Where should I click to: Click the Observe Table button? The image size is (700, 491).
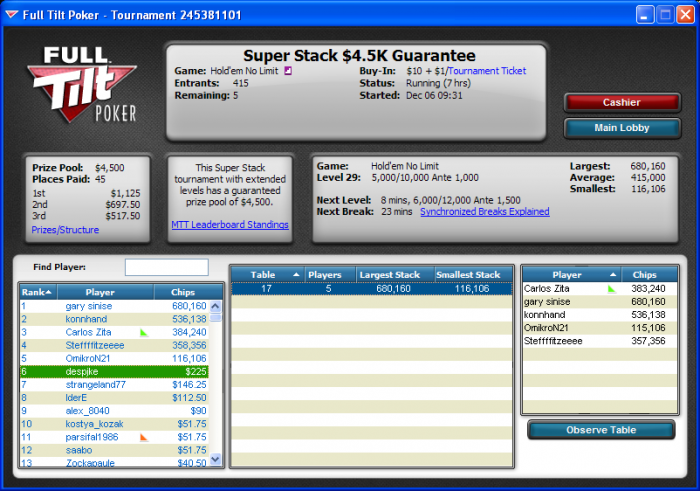click(x=601, y=430)
